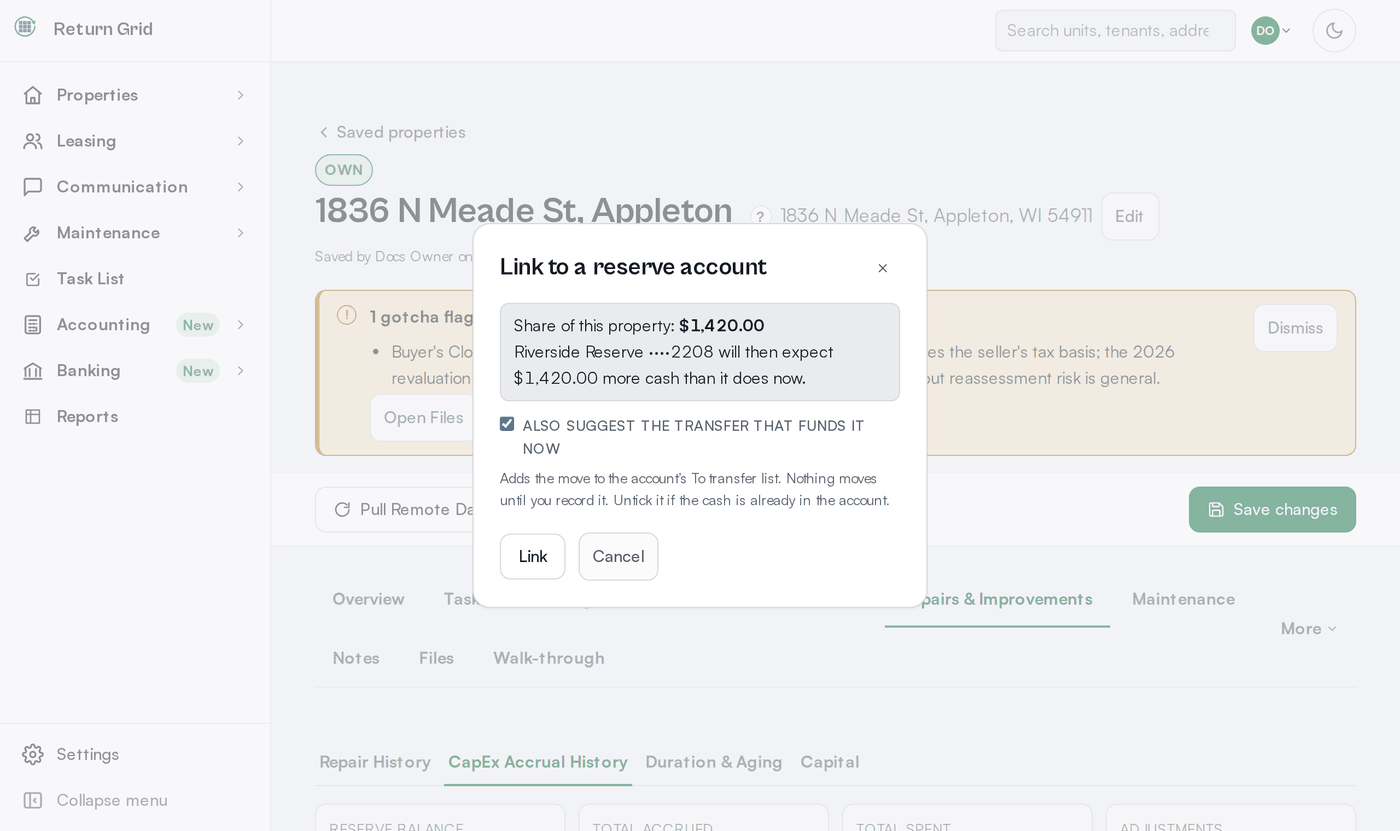Viewport: 1400px width, 831px height.
Task: Click the gotcha flag warning icon
Action: (x=347, y=315)
